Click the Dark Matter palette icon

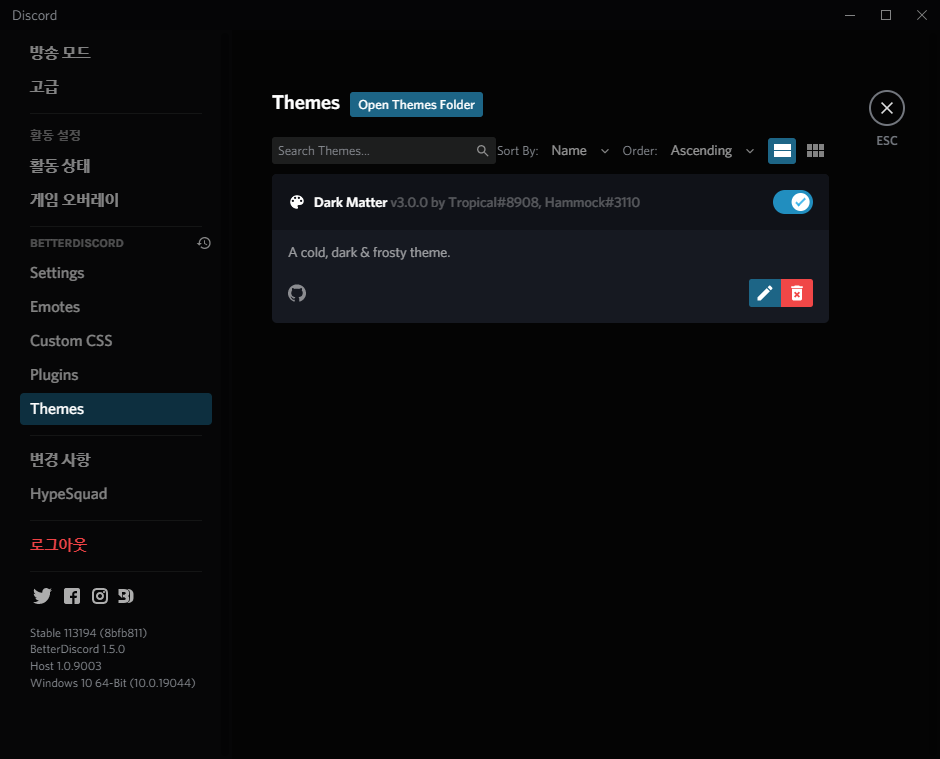pos(297,202)
